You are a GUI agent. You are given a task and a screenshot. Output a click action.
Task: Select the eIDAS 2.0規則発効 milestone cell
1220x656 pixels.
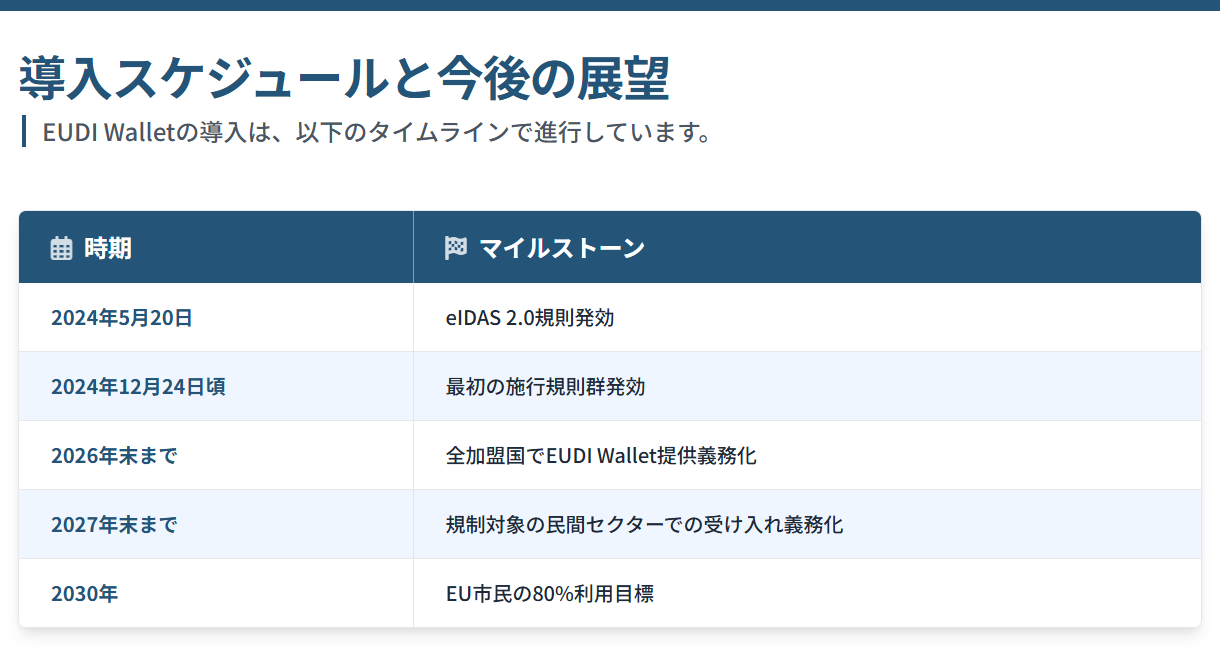pyautogui.click(x=530, y=318)
